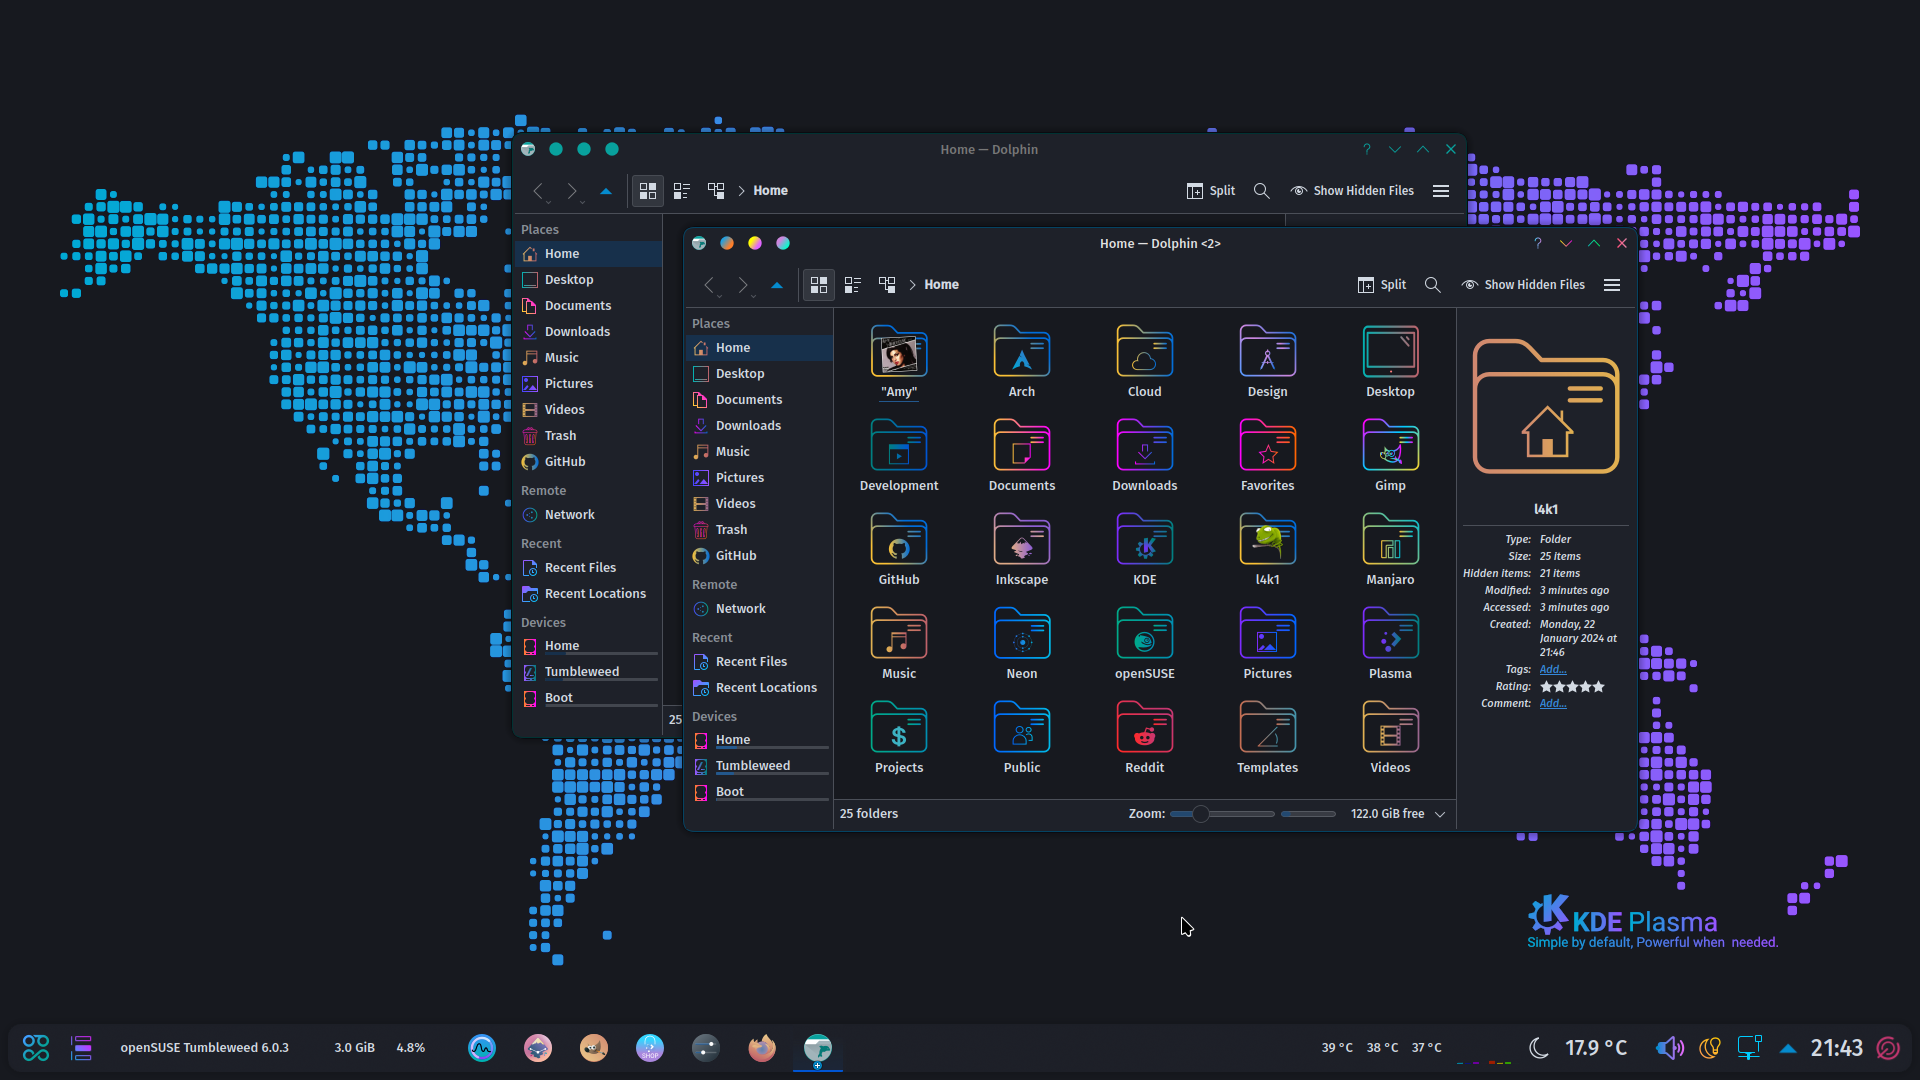
Task: Toggle Show Hidden Files in Dolphin <2>
Action: (1523, 285)
